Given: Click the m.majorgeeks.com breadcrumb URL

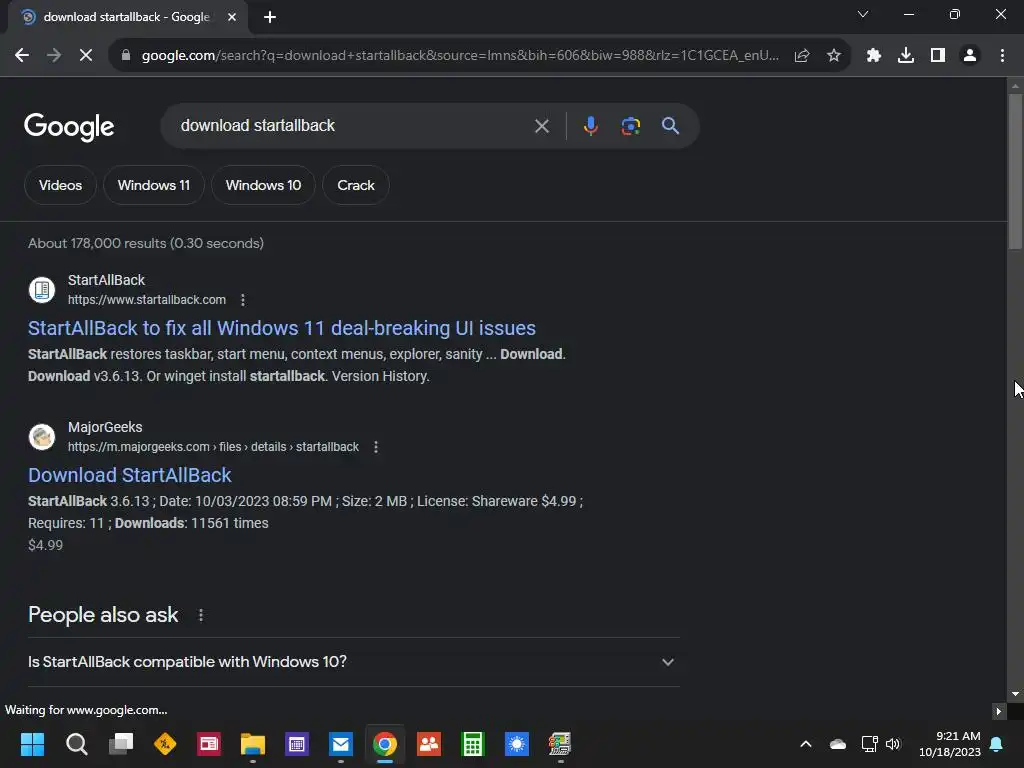Looking at the screenshot, I should [x=214, y=447].
